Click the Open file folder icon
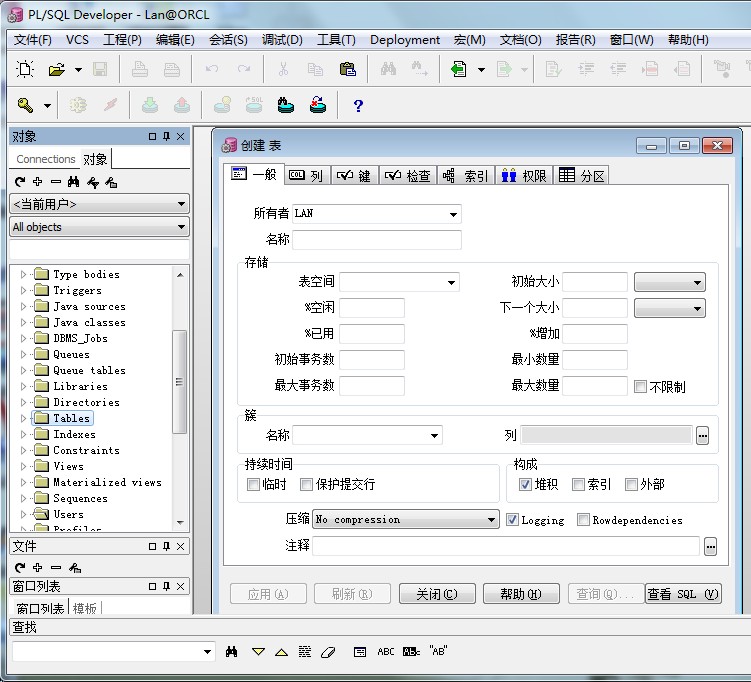 57,70
